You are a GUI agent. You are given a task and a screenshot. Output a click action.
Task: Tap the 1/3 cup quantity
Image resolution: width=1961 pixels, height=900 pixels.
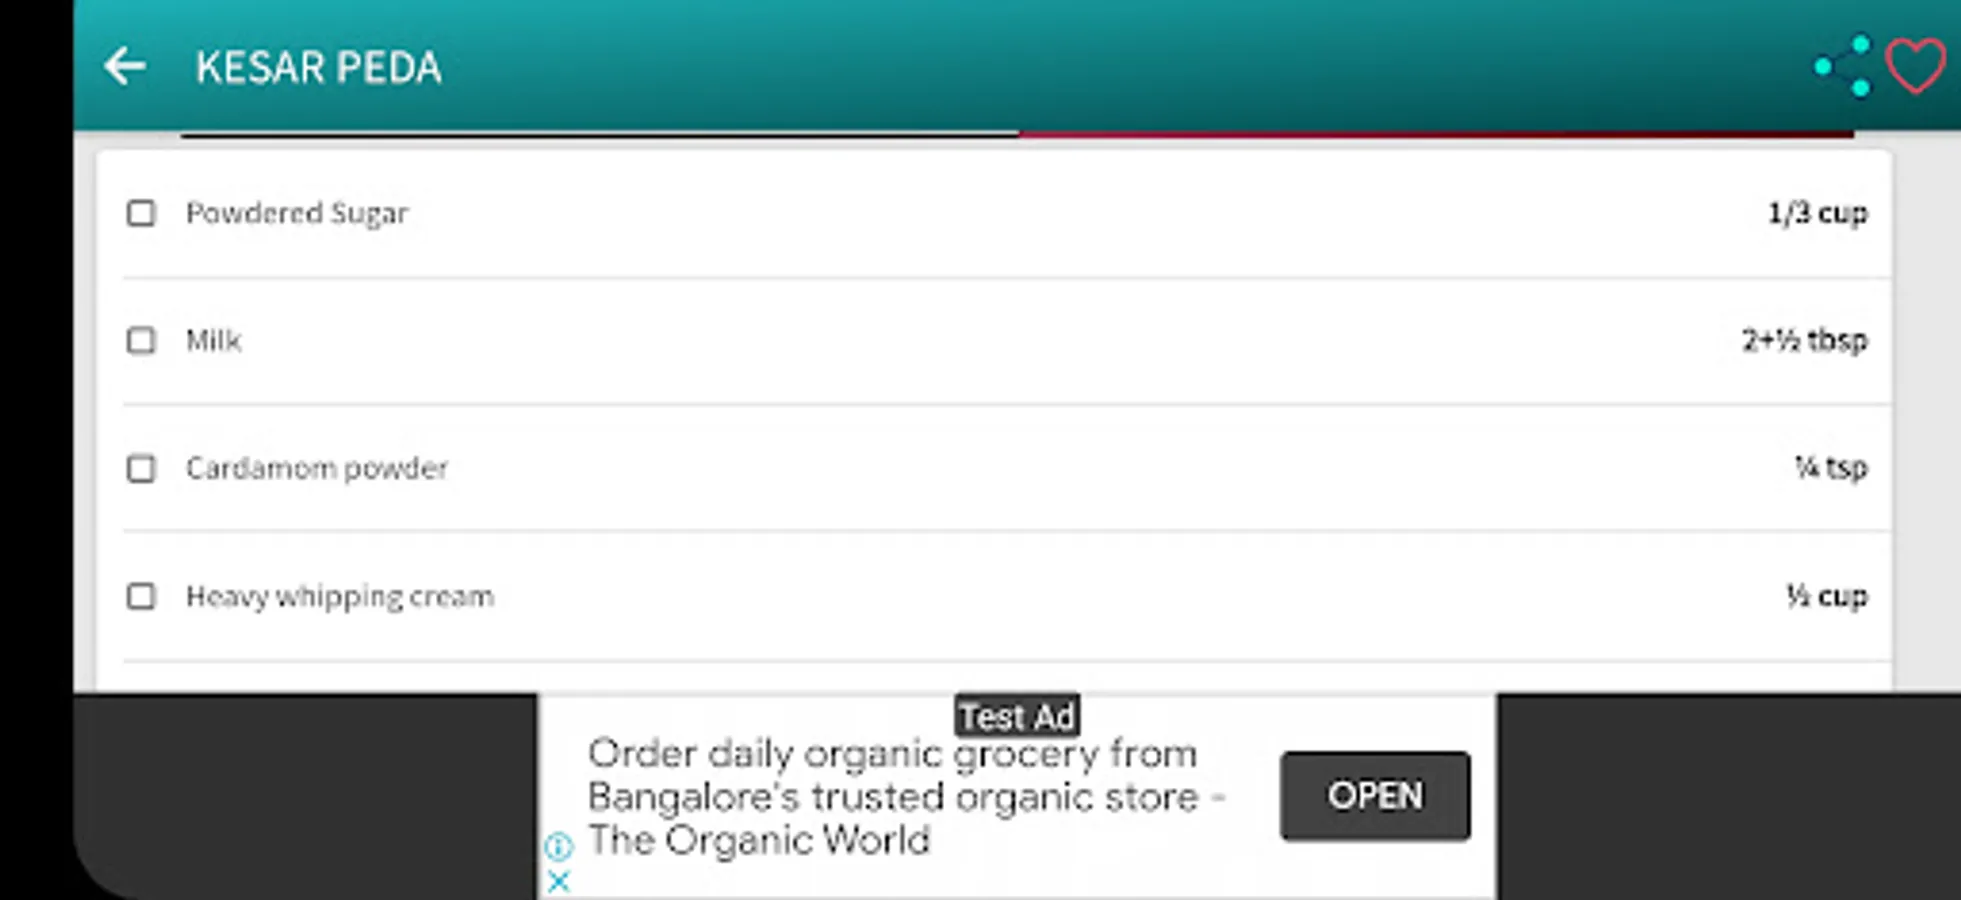tap(1817, 213)
